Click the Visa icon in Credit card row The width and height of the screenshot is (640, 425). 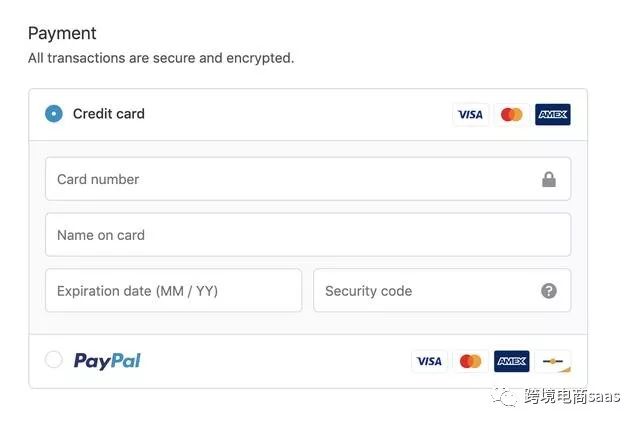coord(470,115)
